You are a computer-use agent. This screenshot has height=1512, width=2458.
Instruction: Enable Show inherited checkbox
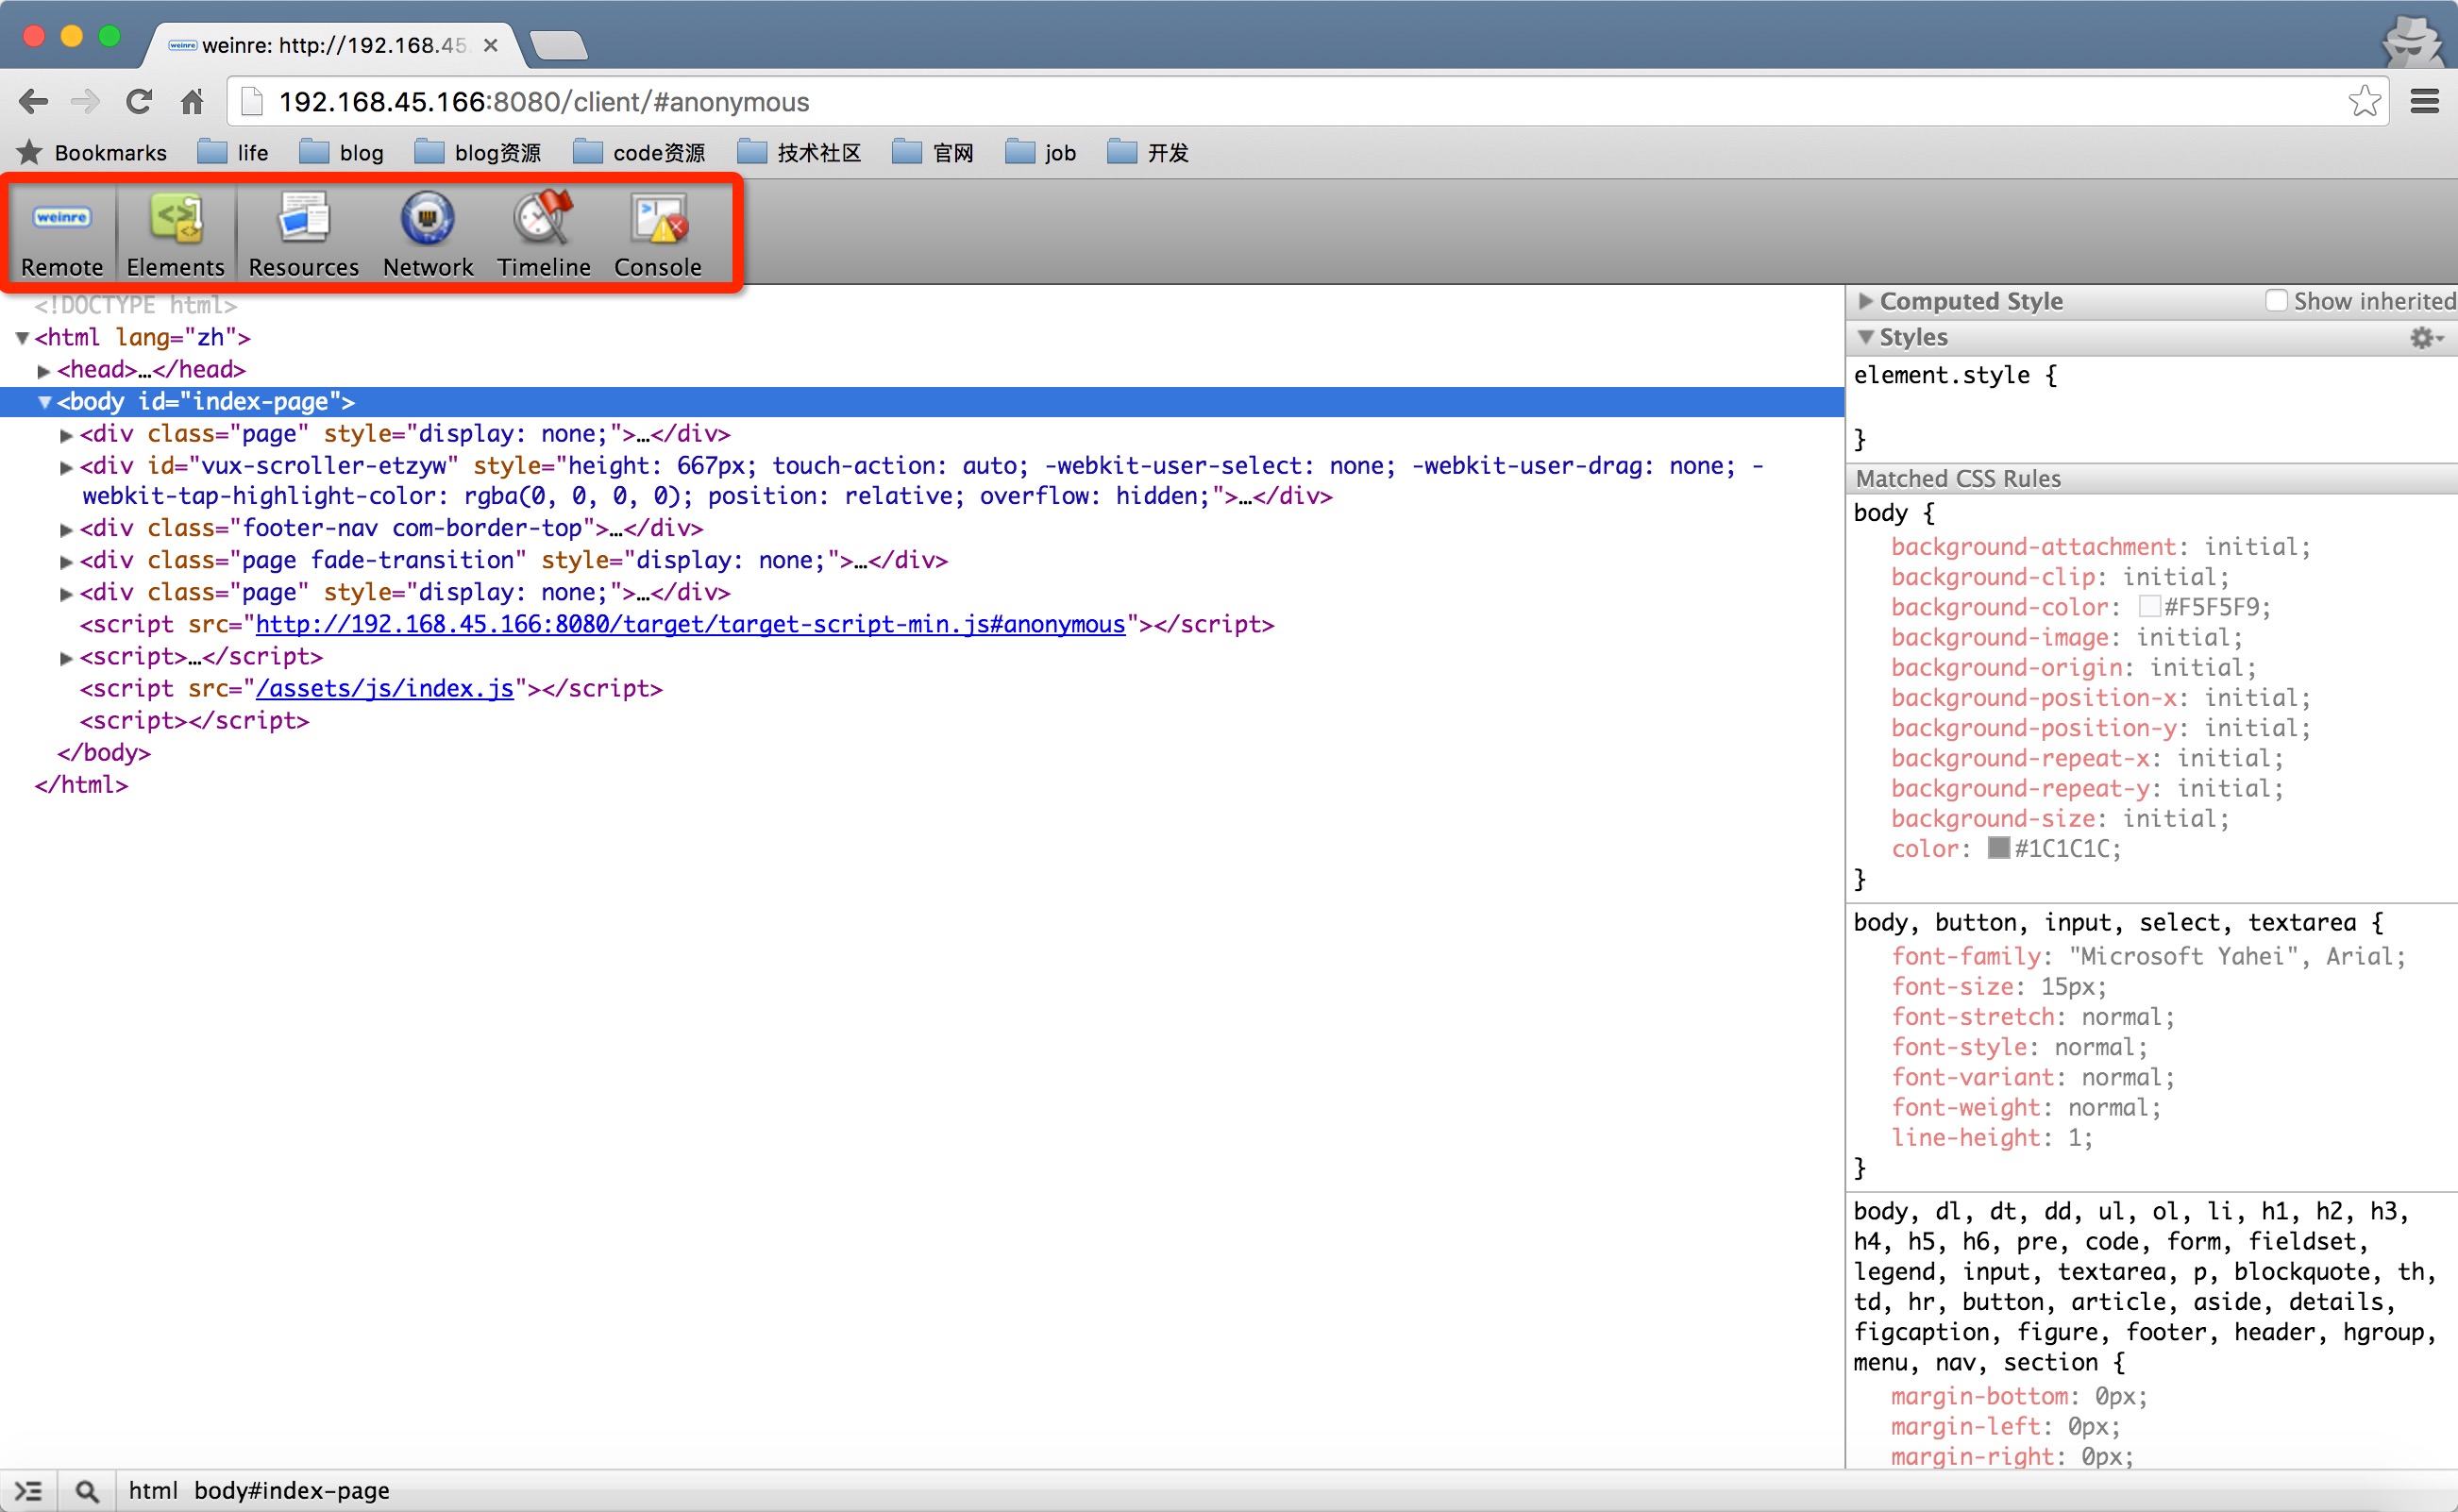pyautogui.click(x=2276, y=301)
